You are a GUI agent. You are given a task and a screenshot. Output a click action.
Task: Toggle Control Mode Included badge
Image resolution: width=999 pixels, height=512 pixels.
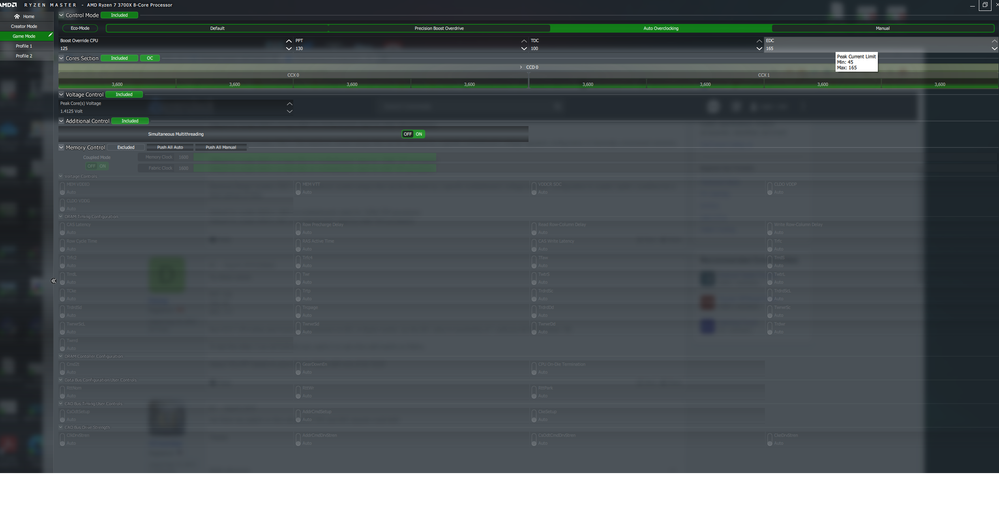(119, 15)
